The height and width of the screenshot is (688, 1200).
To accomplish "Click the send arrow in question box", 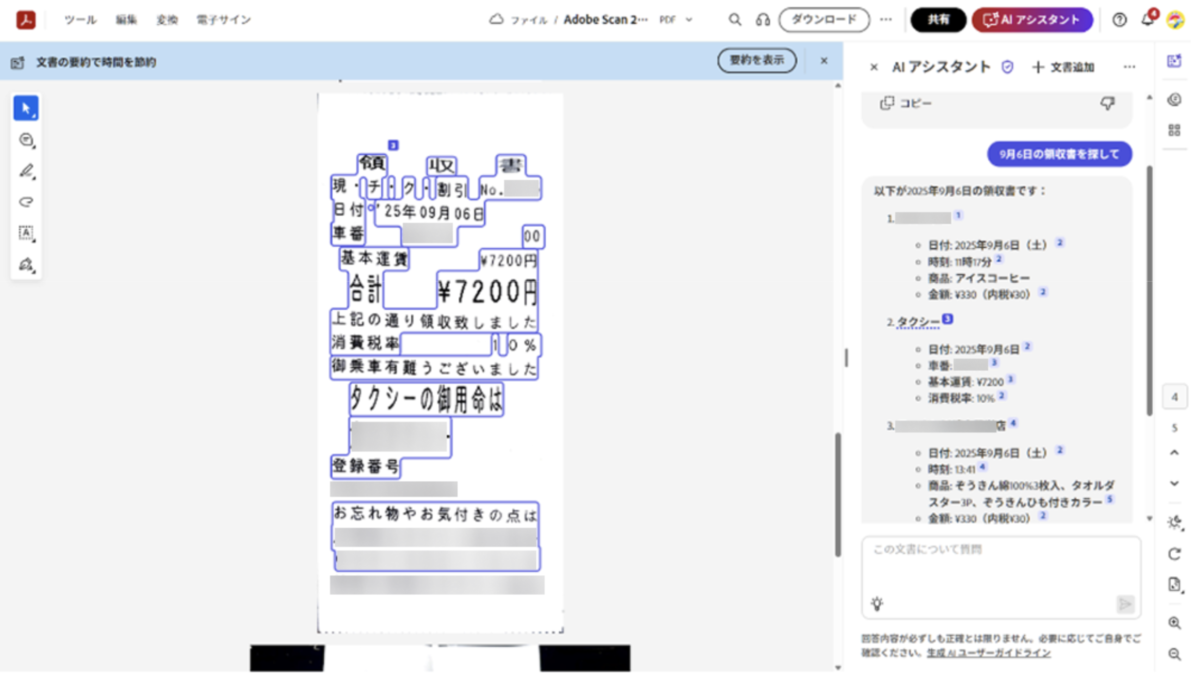I will tap(1126, 603).
